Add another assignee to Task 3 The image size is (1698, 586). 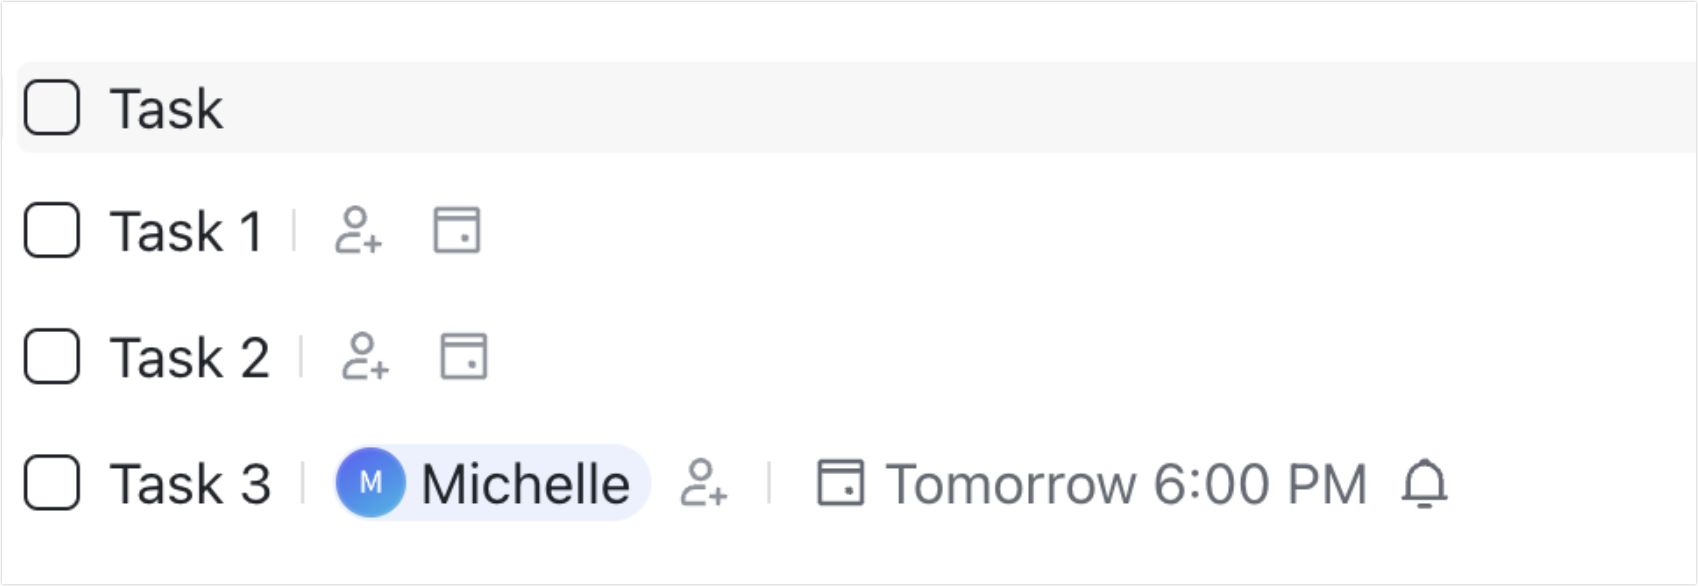[704, 483]
